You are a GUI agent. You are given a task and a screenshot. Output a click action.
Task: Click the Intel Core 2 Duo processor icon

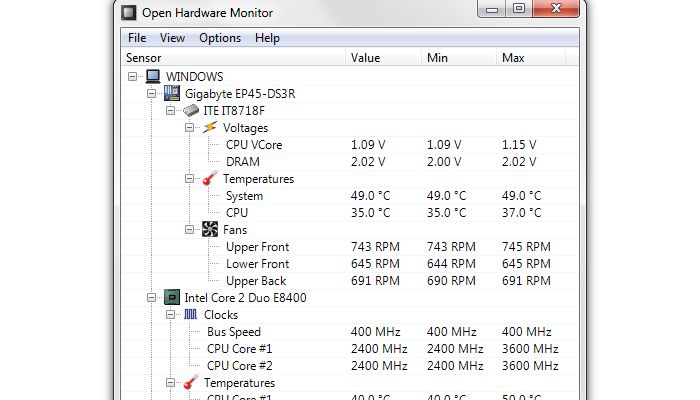pyautogui.click(x=172, y=297)
